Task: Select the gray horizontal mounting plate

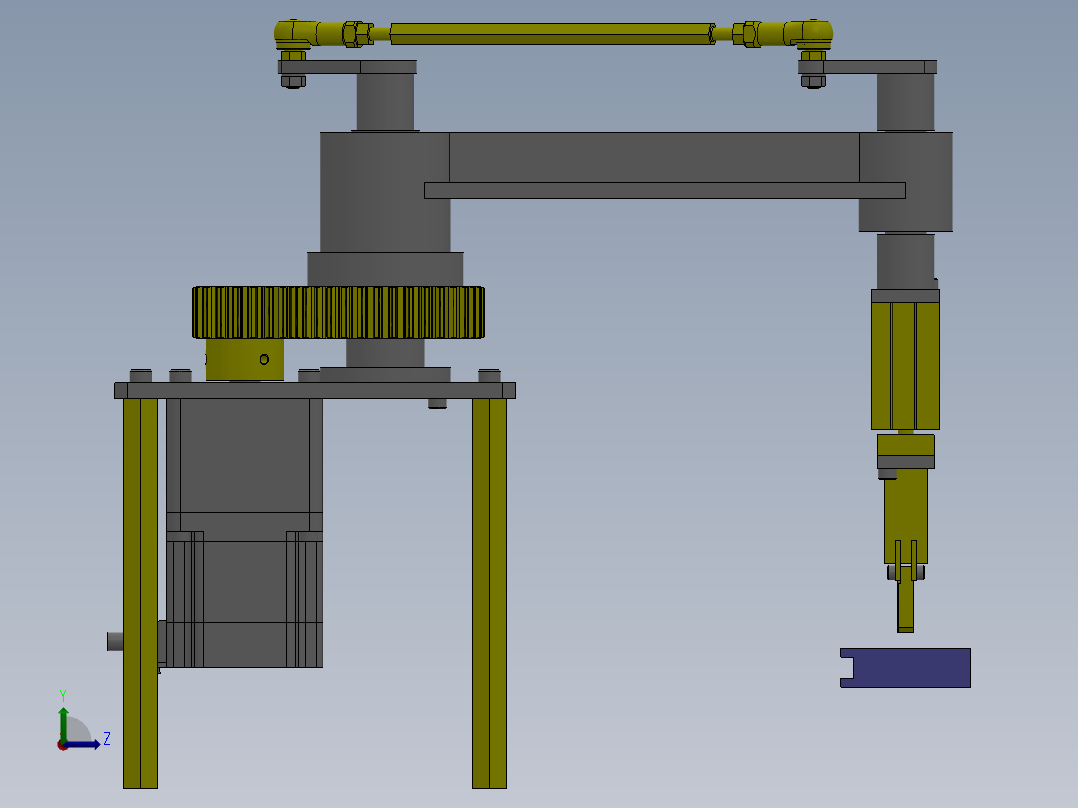Action: point(315,391)
